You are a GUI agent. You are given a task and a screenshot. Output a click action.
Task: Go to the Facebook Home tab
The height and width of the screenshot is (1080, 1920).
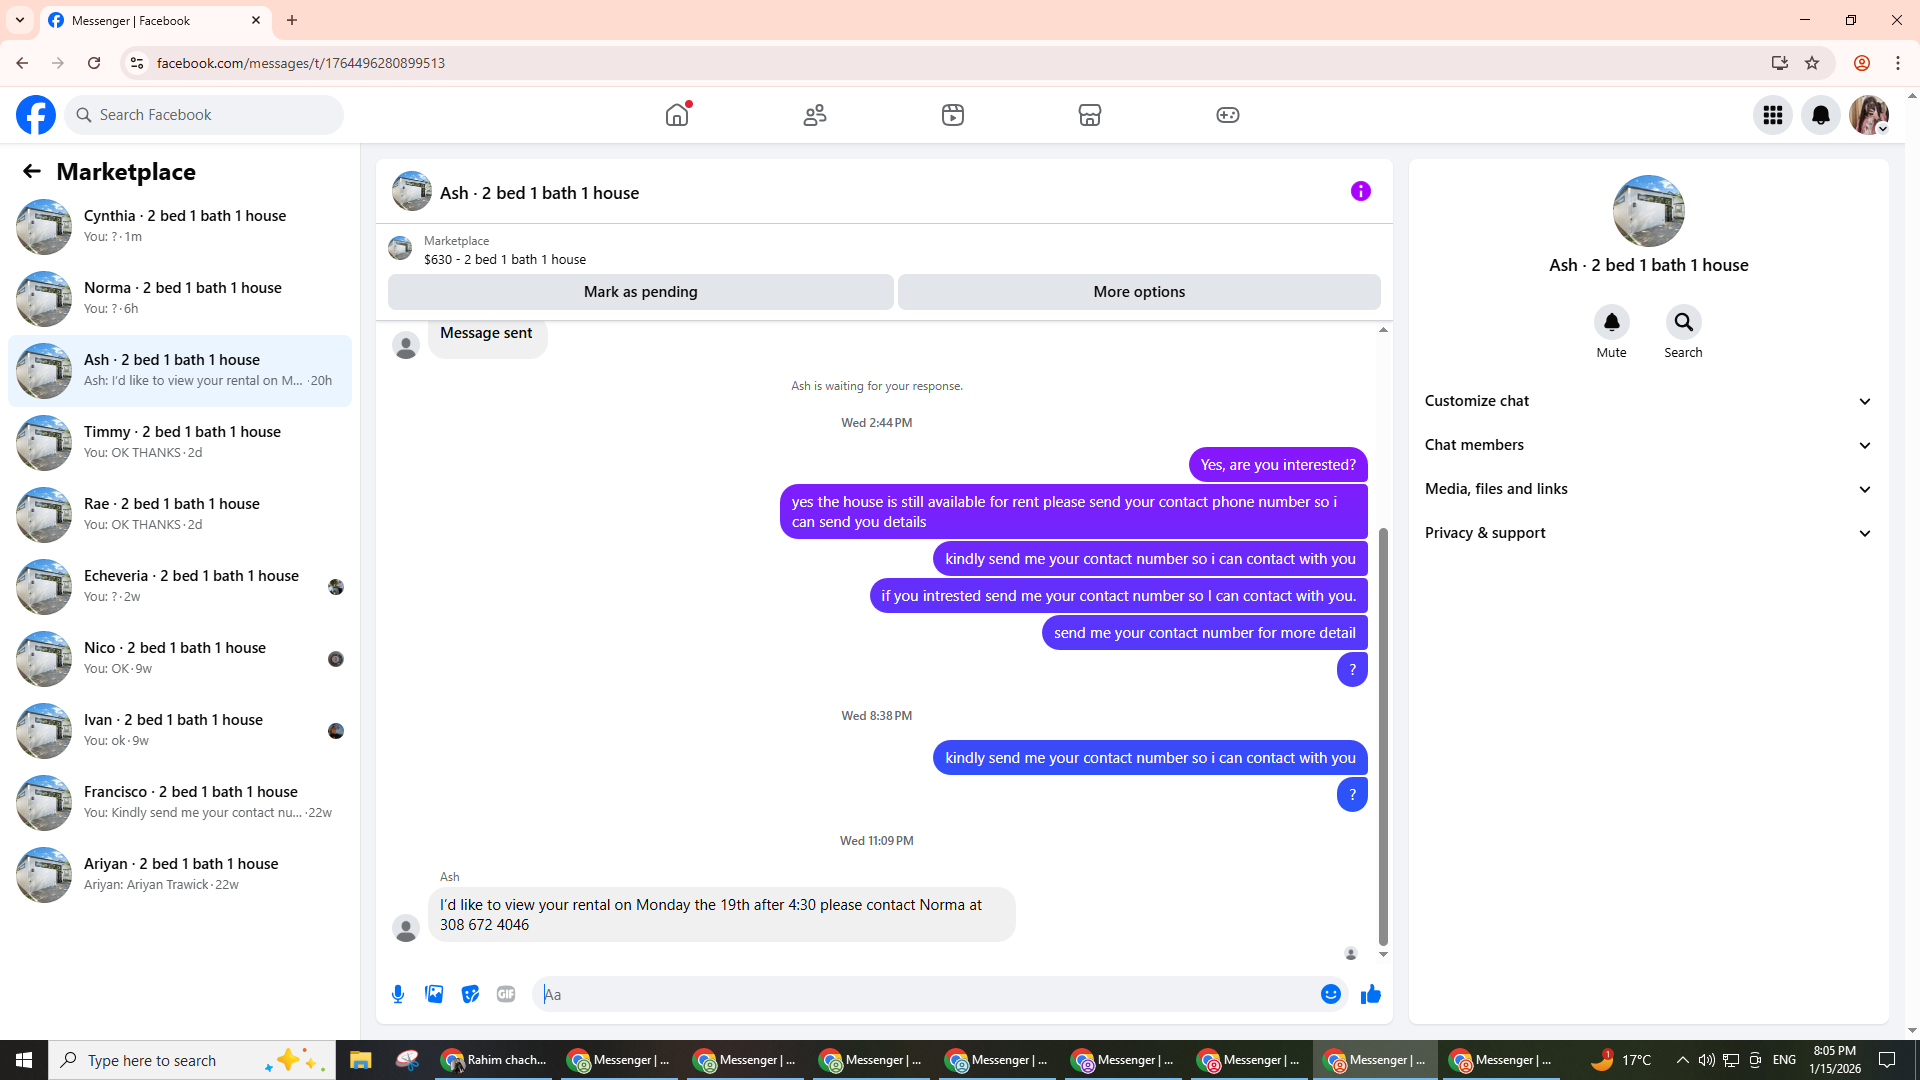coord(677,115)
